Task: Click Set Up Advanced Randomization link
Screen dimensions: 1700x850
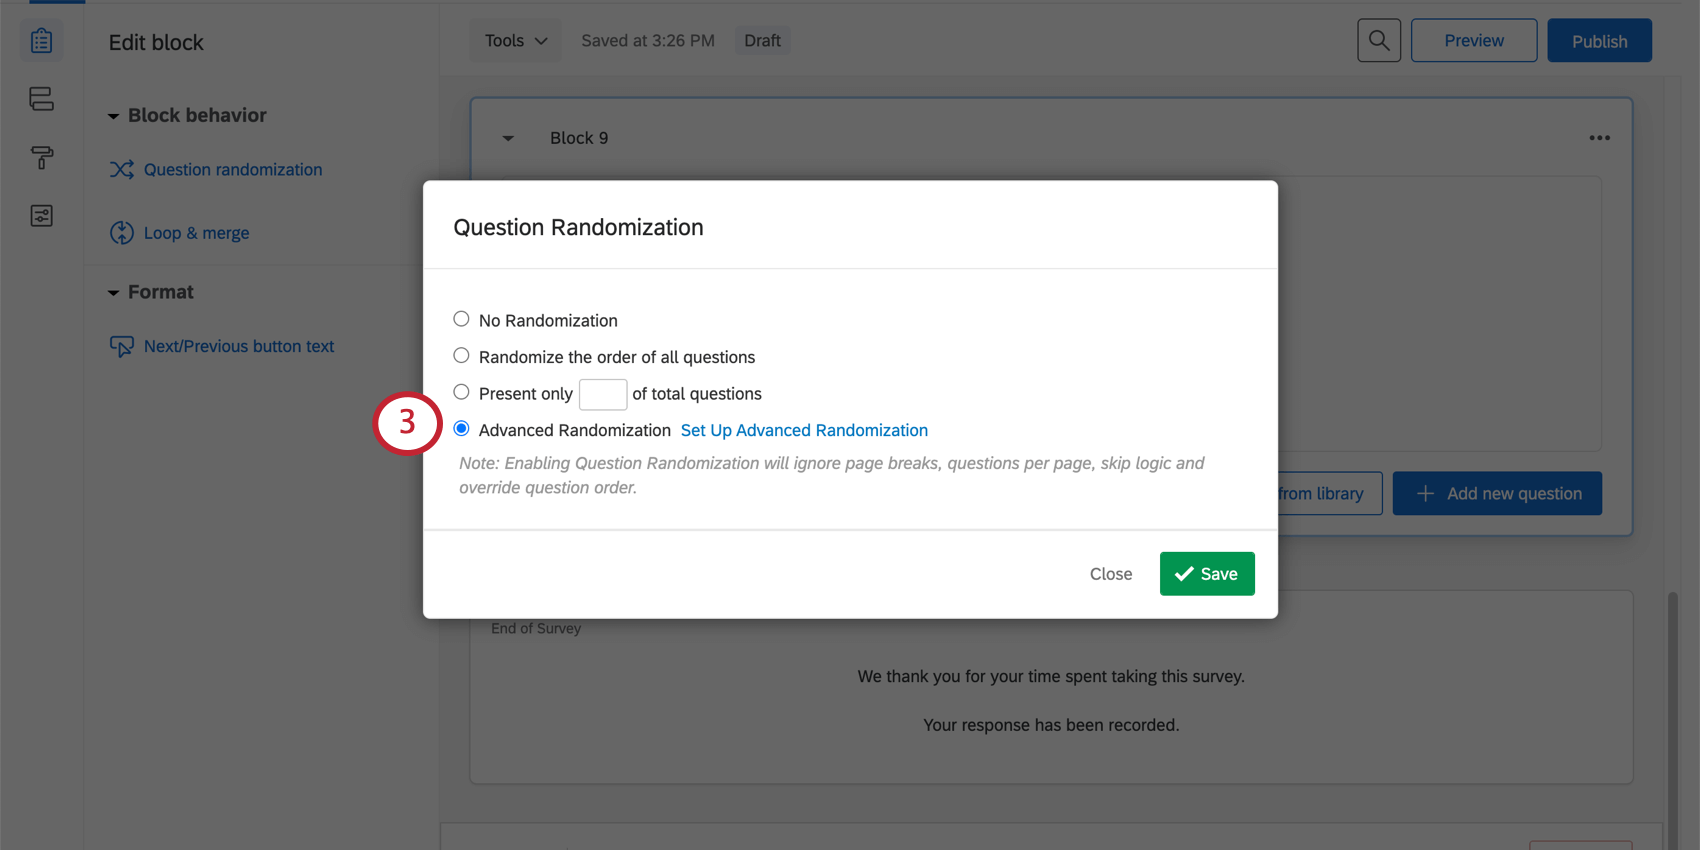Action: [x=804, y=430]
